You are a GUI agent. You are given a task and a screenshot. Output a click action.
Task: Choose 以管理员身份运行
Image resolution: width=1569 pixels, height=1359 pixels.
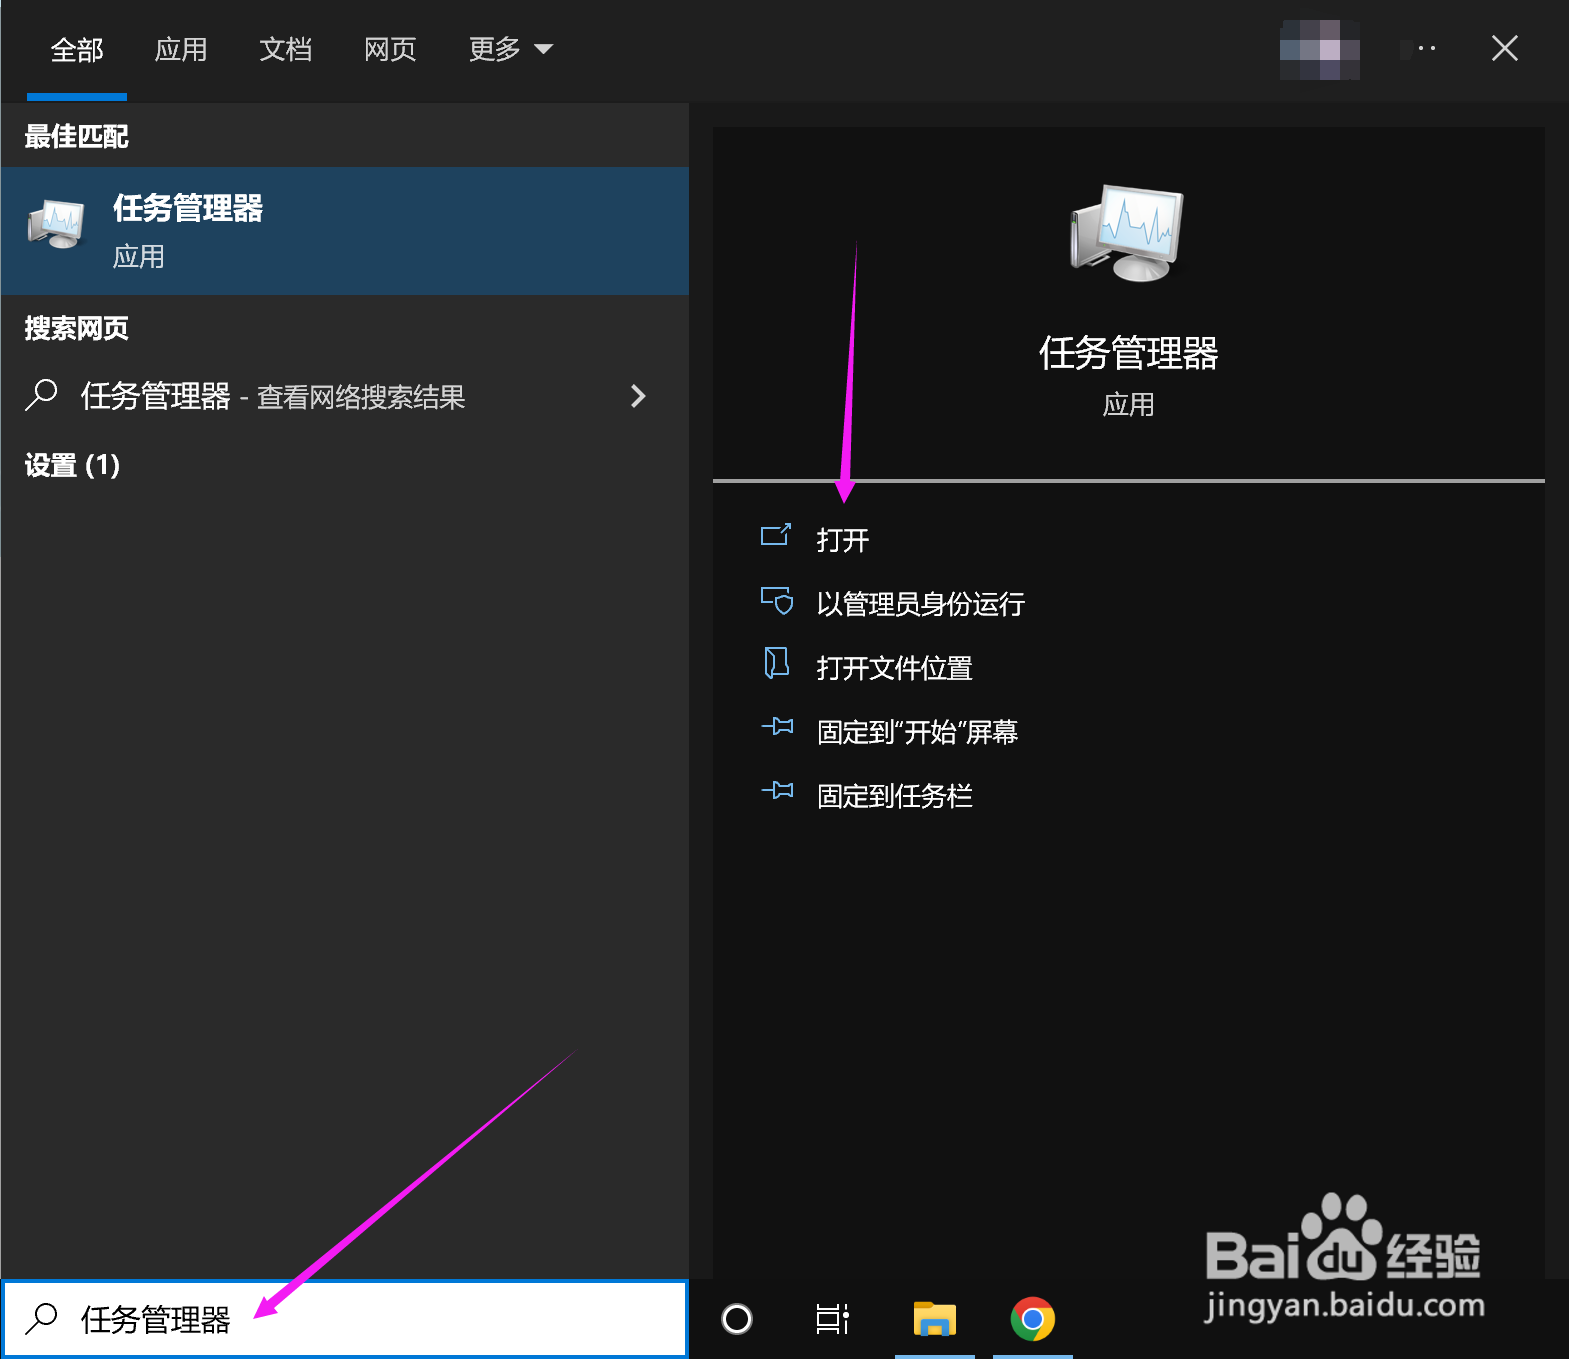(921, 604)
